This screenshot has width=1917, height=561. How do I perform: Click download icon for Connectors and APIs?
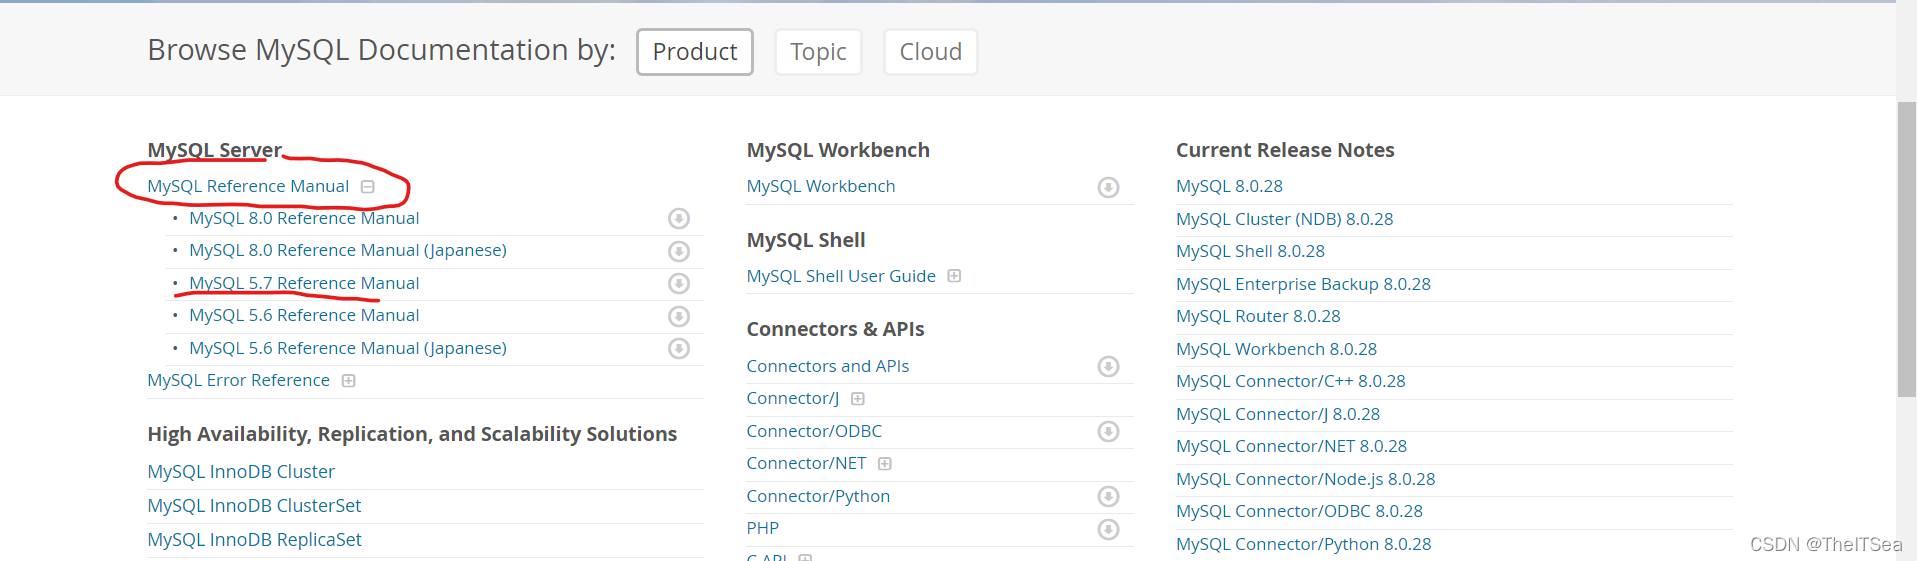click(x=1108, y=366)
